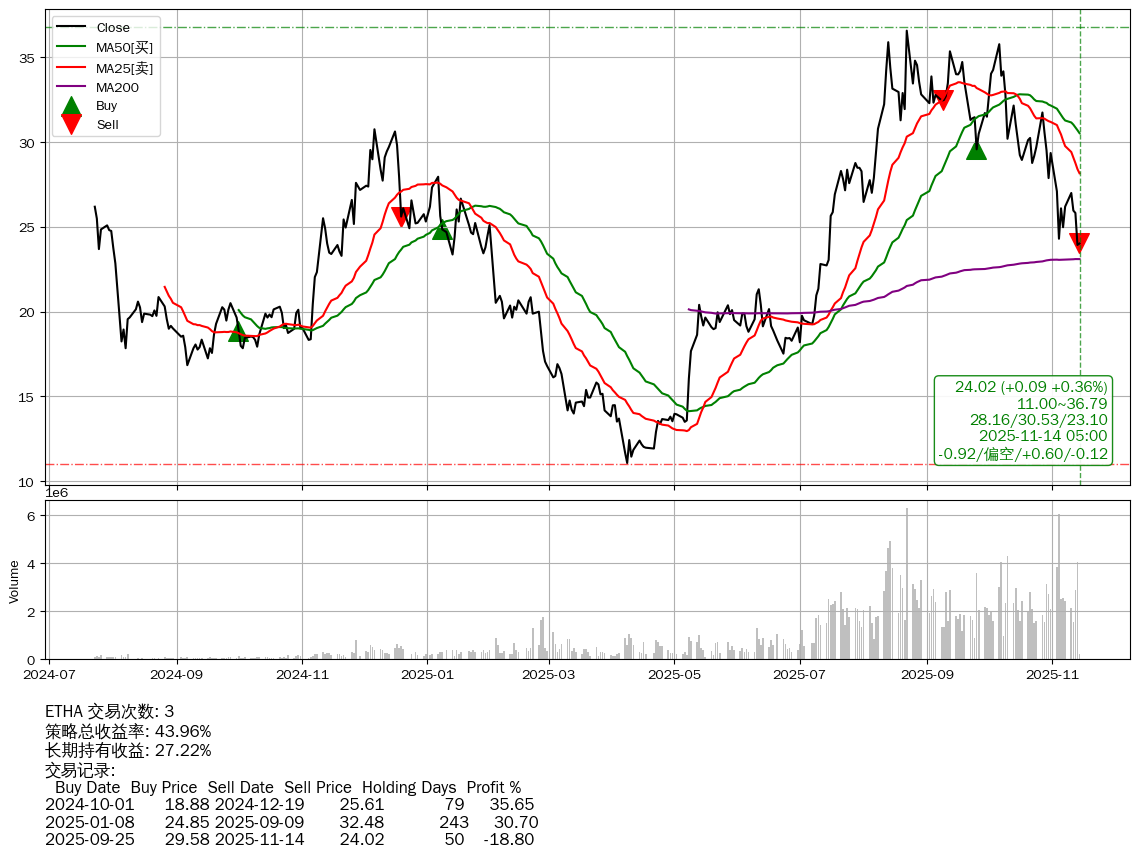The height and width of the screenshot is (857, 1139).
Task: Click the 策略总收益率 43.96% text
Action: [128, 731]
